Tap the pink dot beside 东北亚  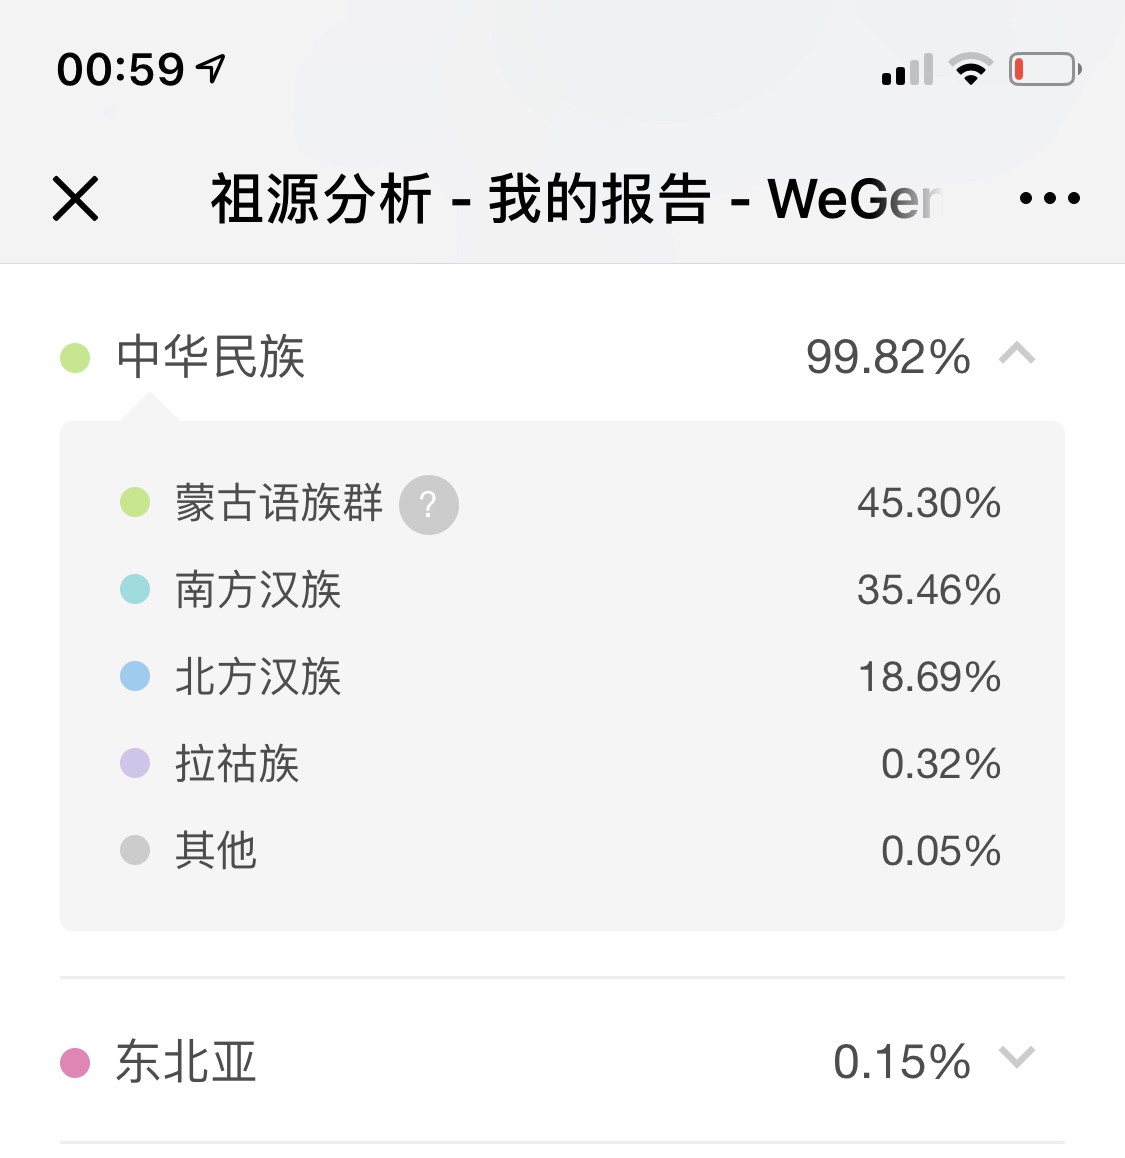(x=75, y=1063)
